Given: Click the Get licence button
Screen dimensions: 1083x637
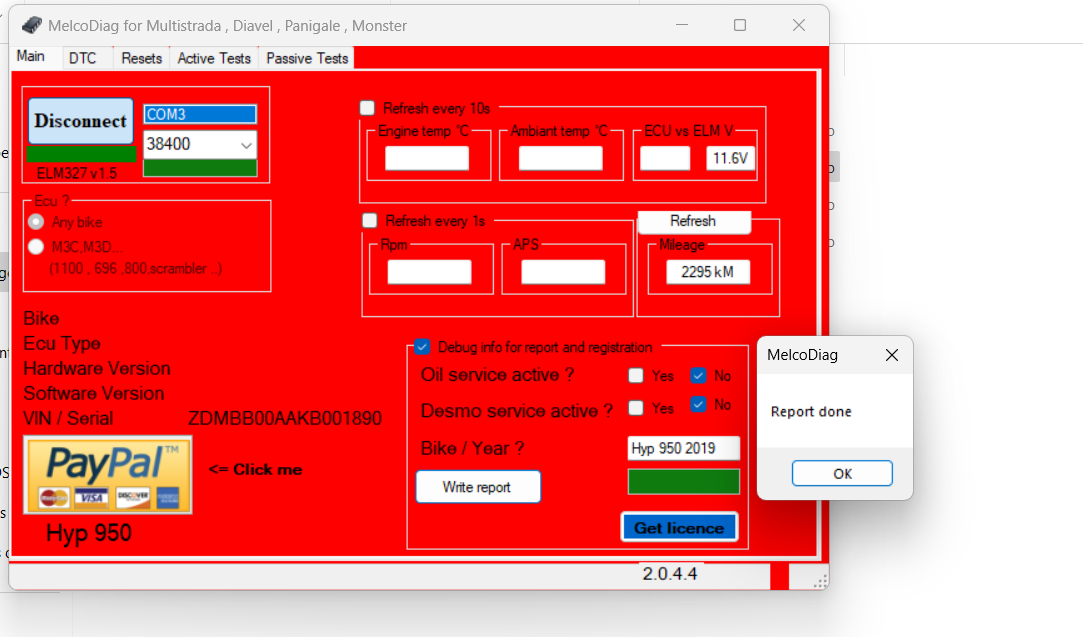Looking at the screenshot, I should pyautogui.click(x=679, y=527).
